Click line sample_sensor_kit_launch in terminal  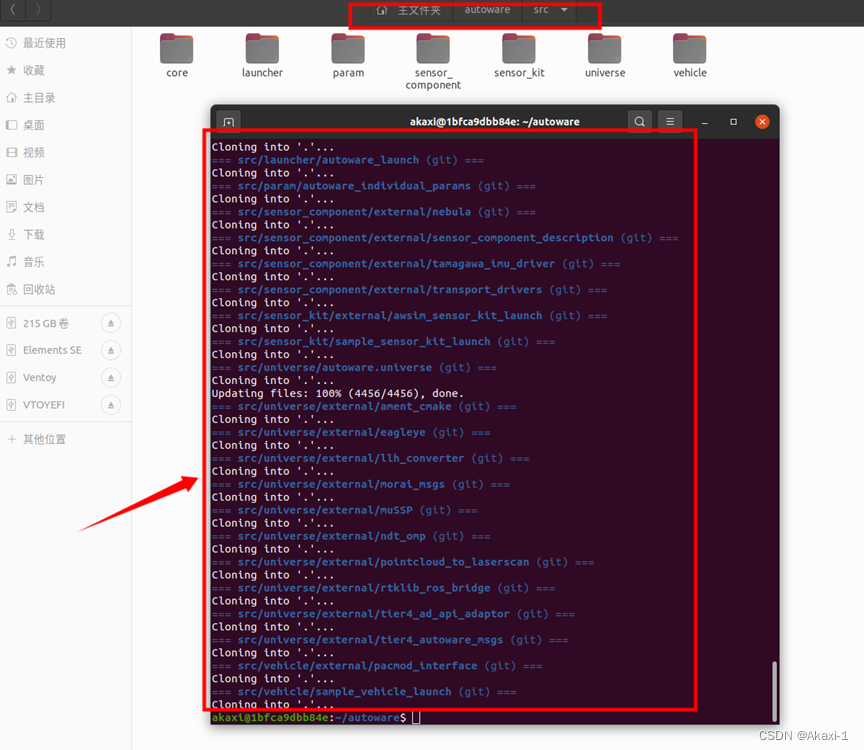click(x=384, y=342)
